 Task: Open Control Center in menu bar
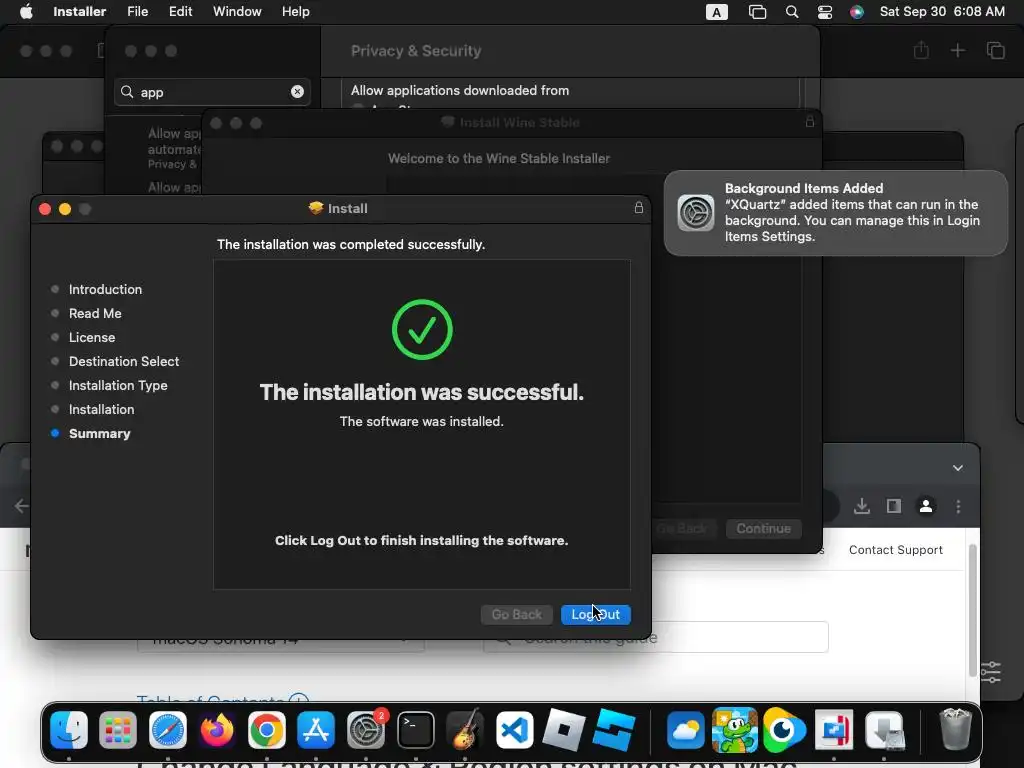point(825,12)
